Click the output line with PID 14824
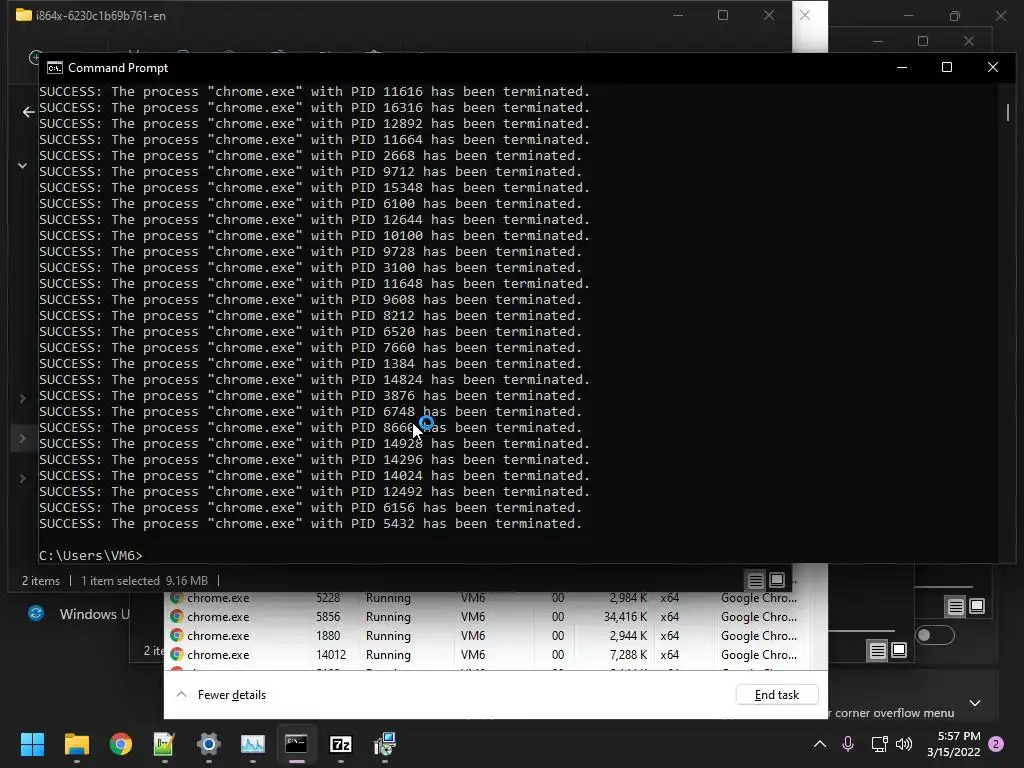Image resolution: width=1024 pixels, height=768 pixels. (314, 379)
